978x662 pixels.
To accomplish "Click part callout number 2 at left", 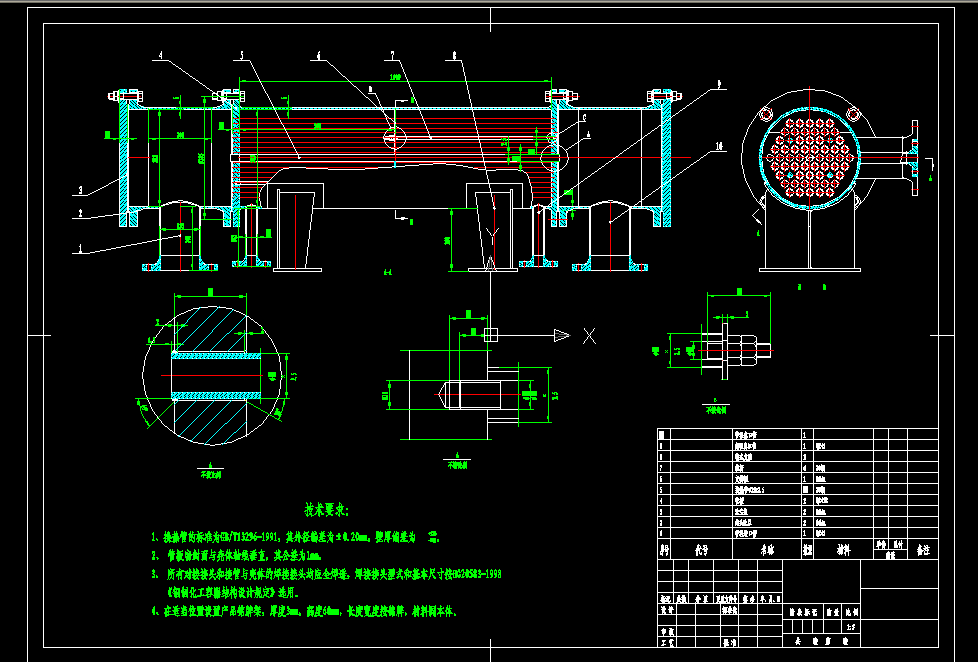I will (x=80, y=213).
